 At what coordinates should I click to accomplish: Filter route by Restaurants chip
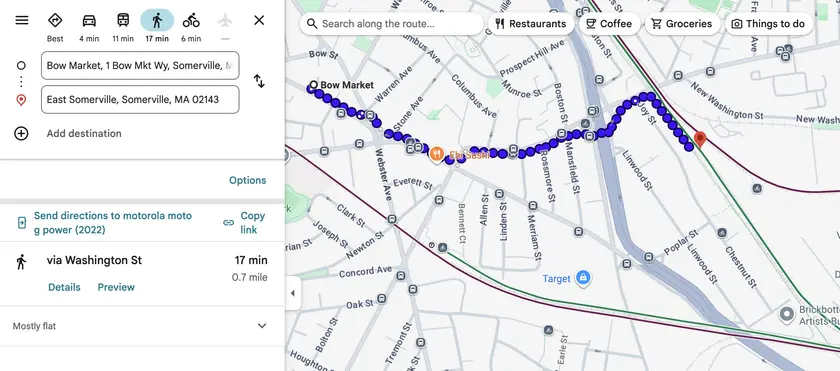pyautogui.click(x=531, y=24)
